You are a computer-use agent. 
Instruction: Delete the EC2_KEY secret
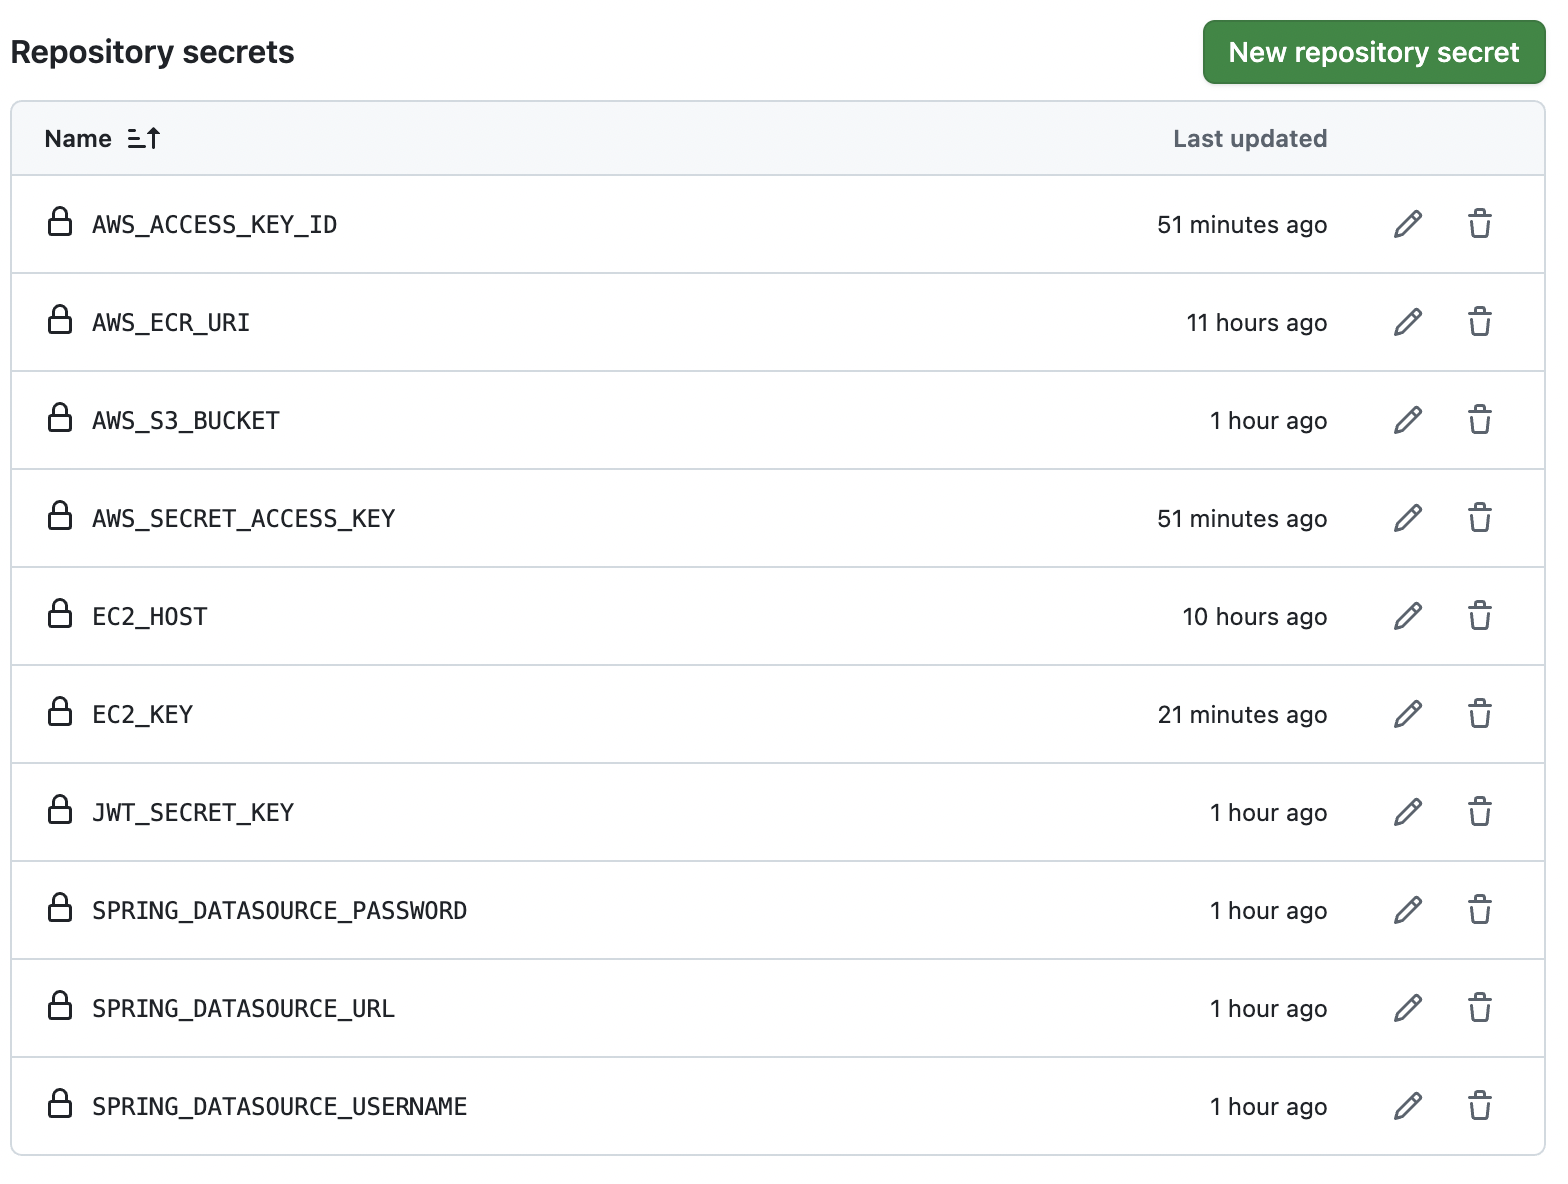click(x=1480, y=714)
